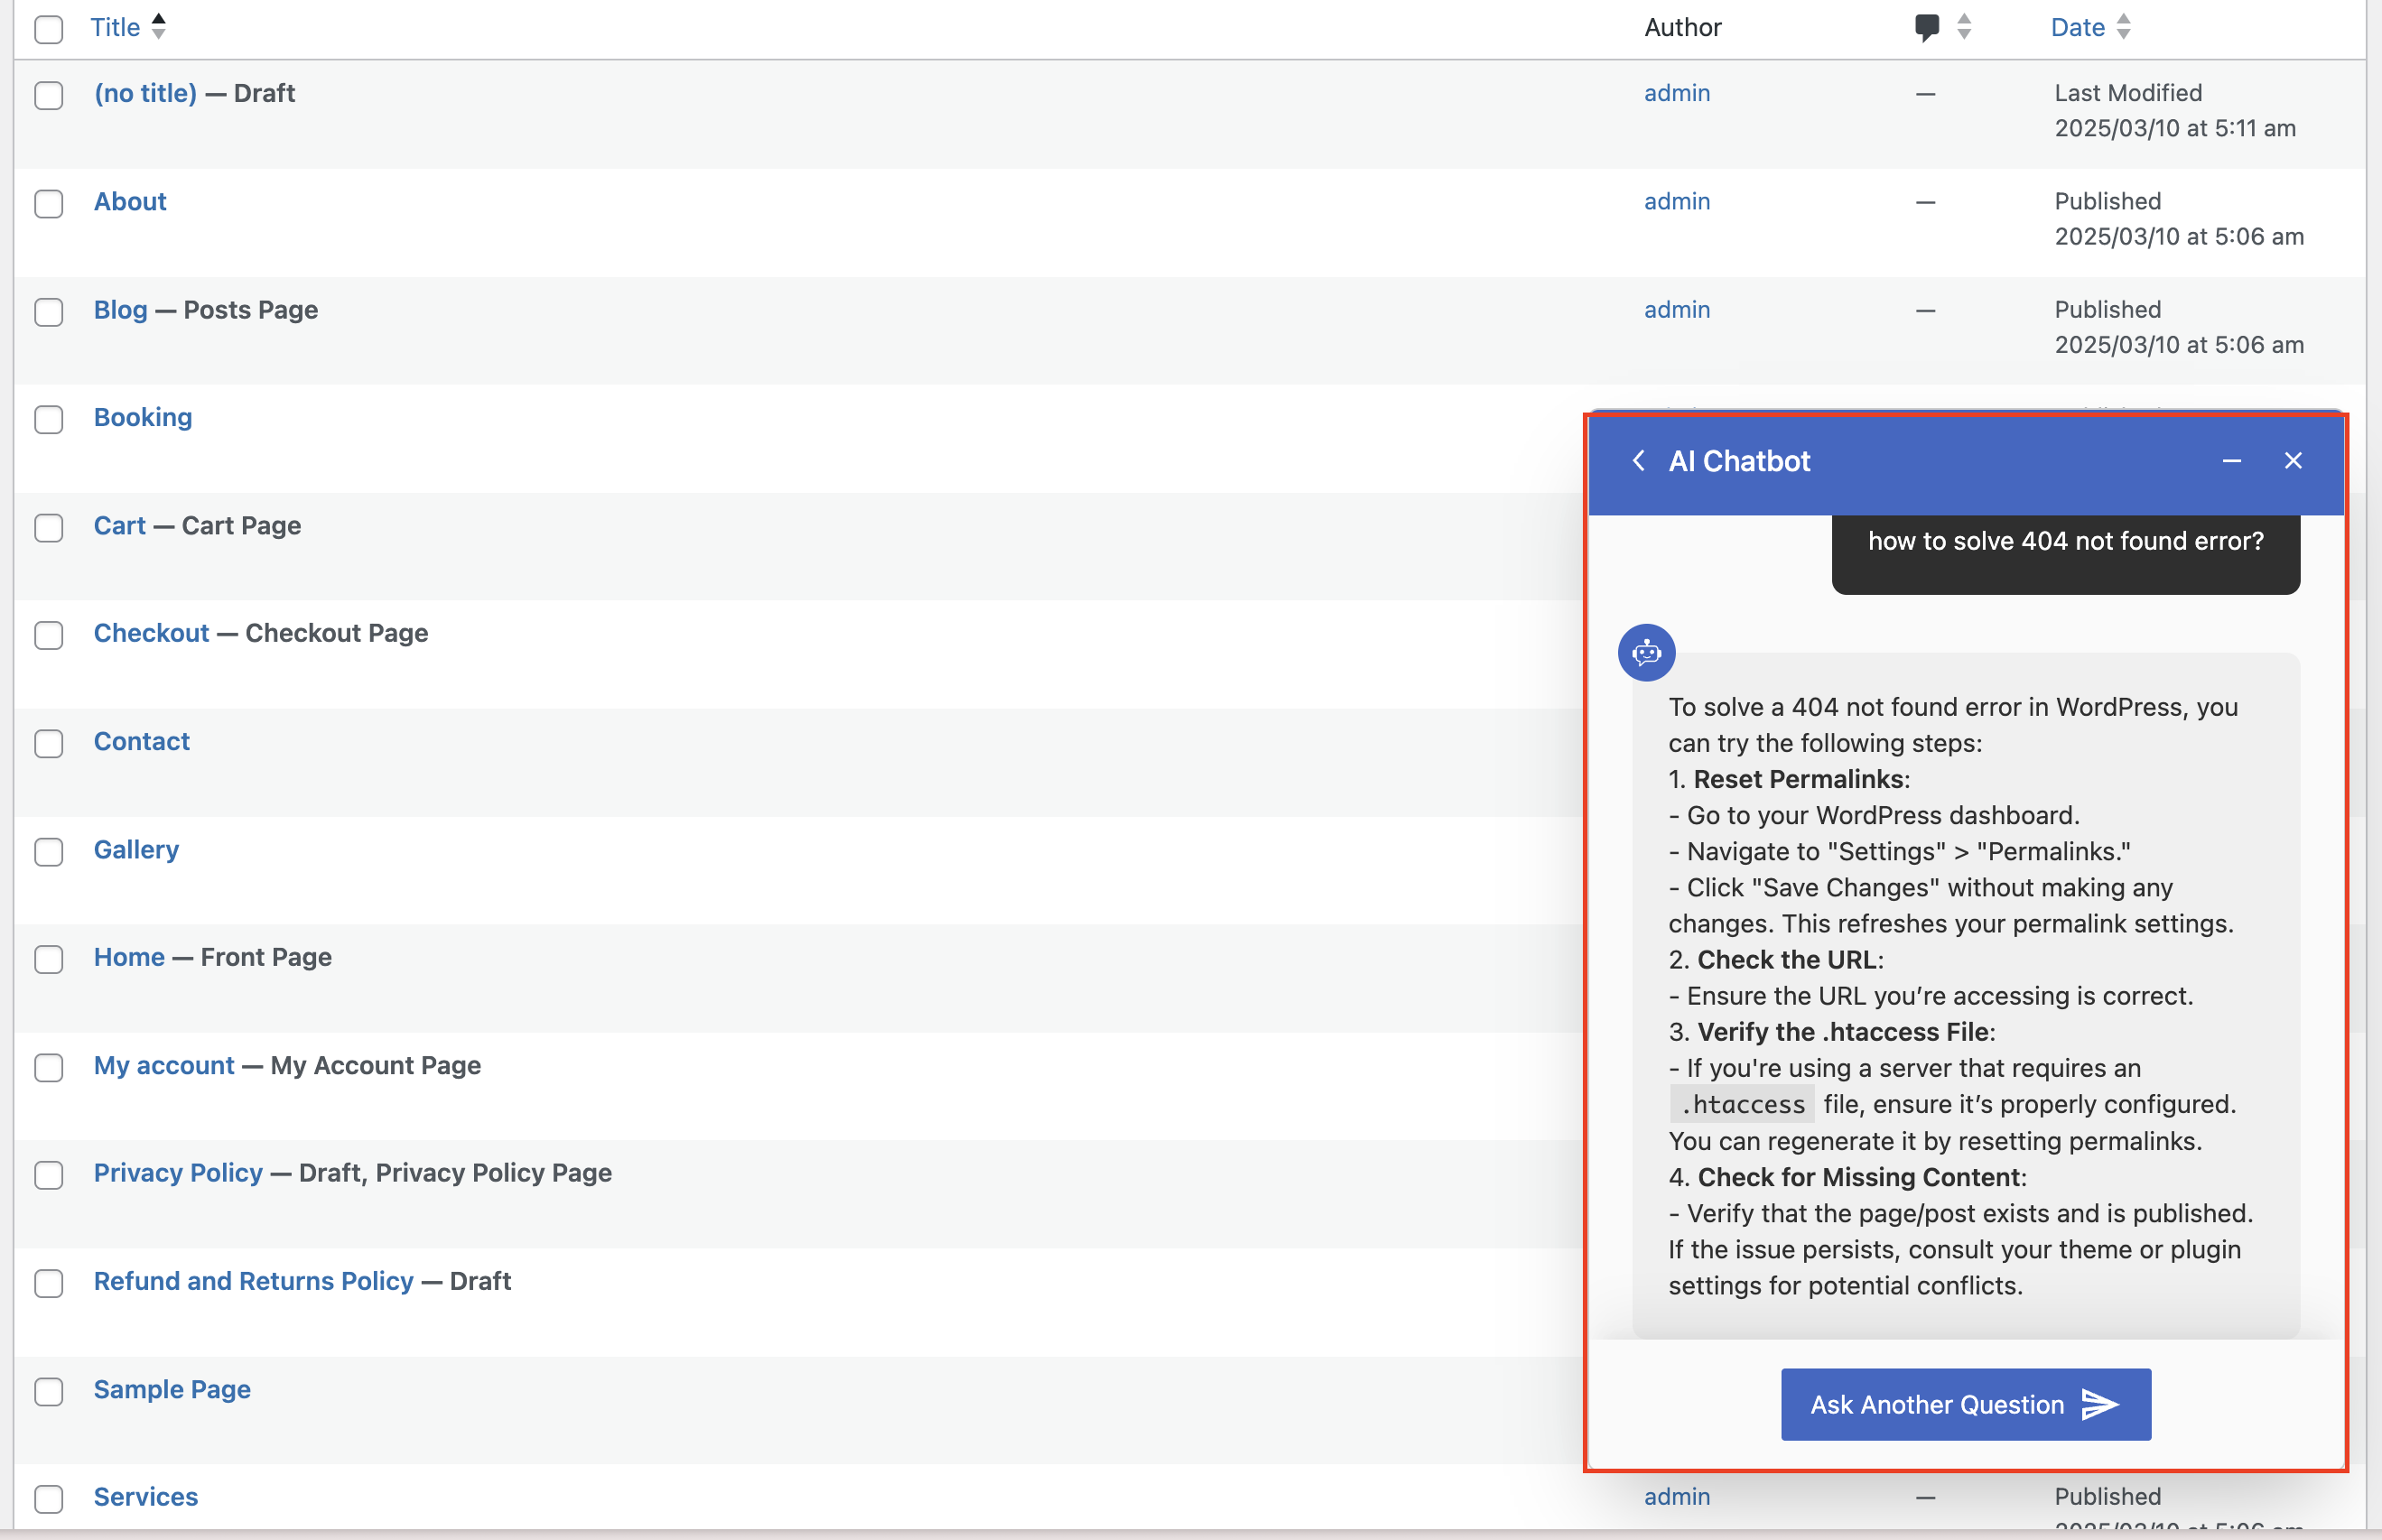Image resolution: width=2382 pixels, height=1540 pixels.
Task: Click the chatbot answer message bubble
Action: coord(1964,995)
